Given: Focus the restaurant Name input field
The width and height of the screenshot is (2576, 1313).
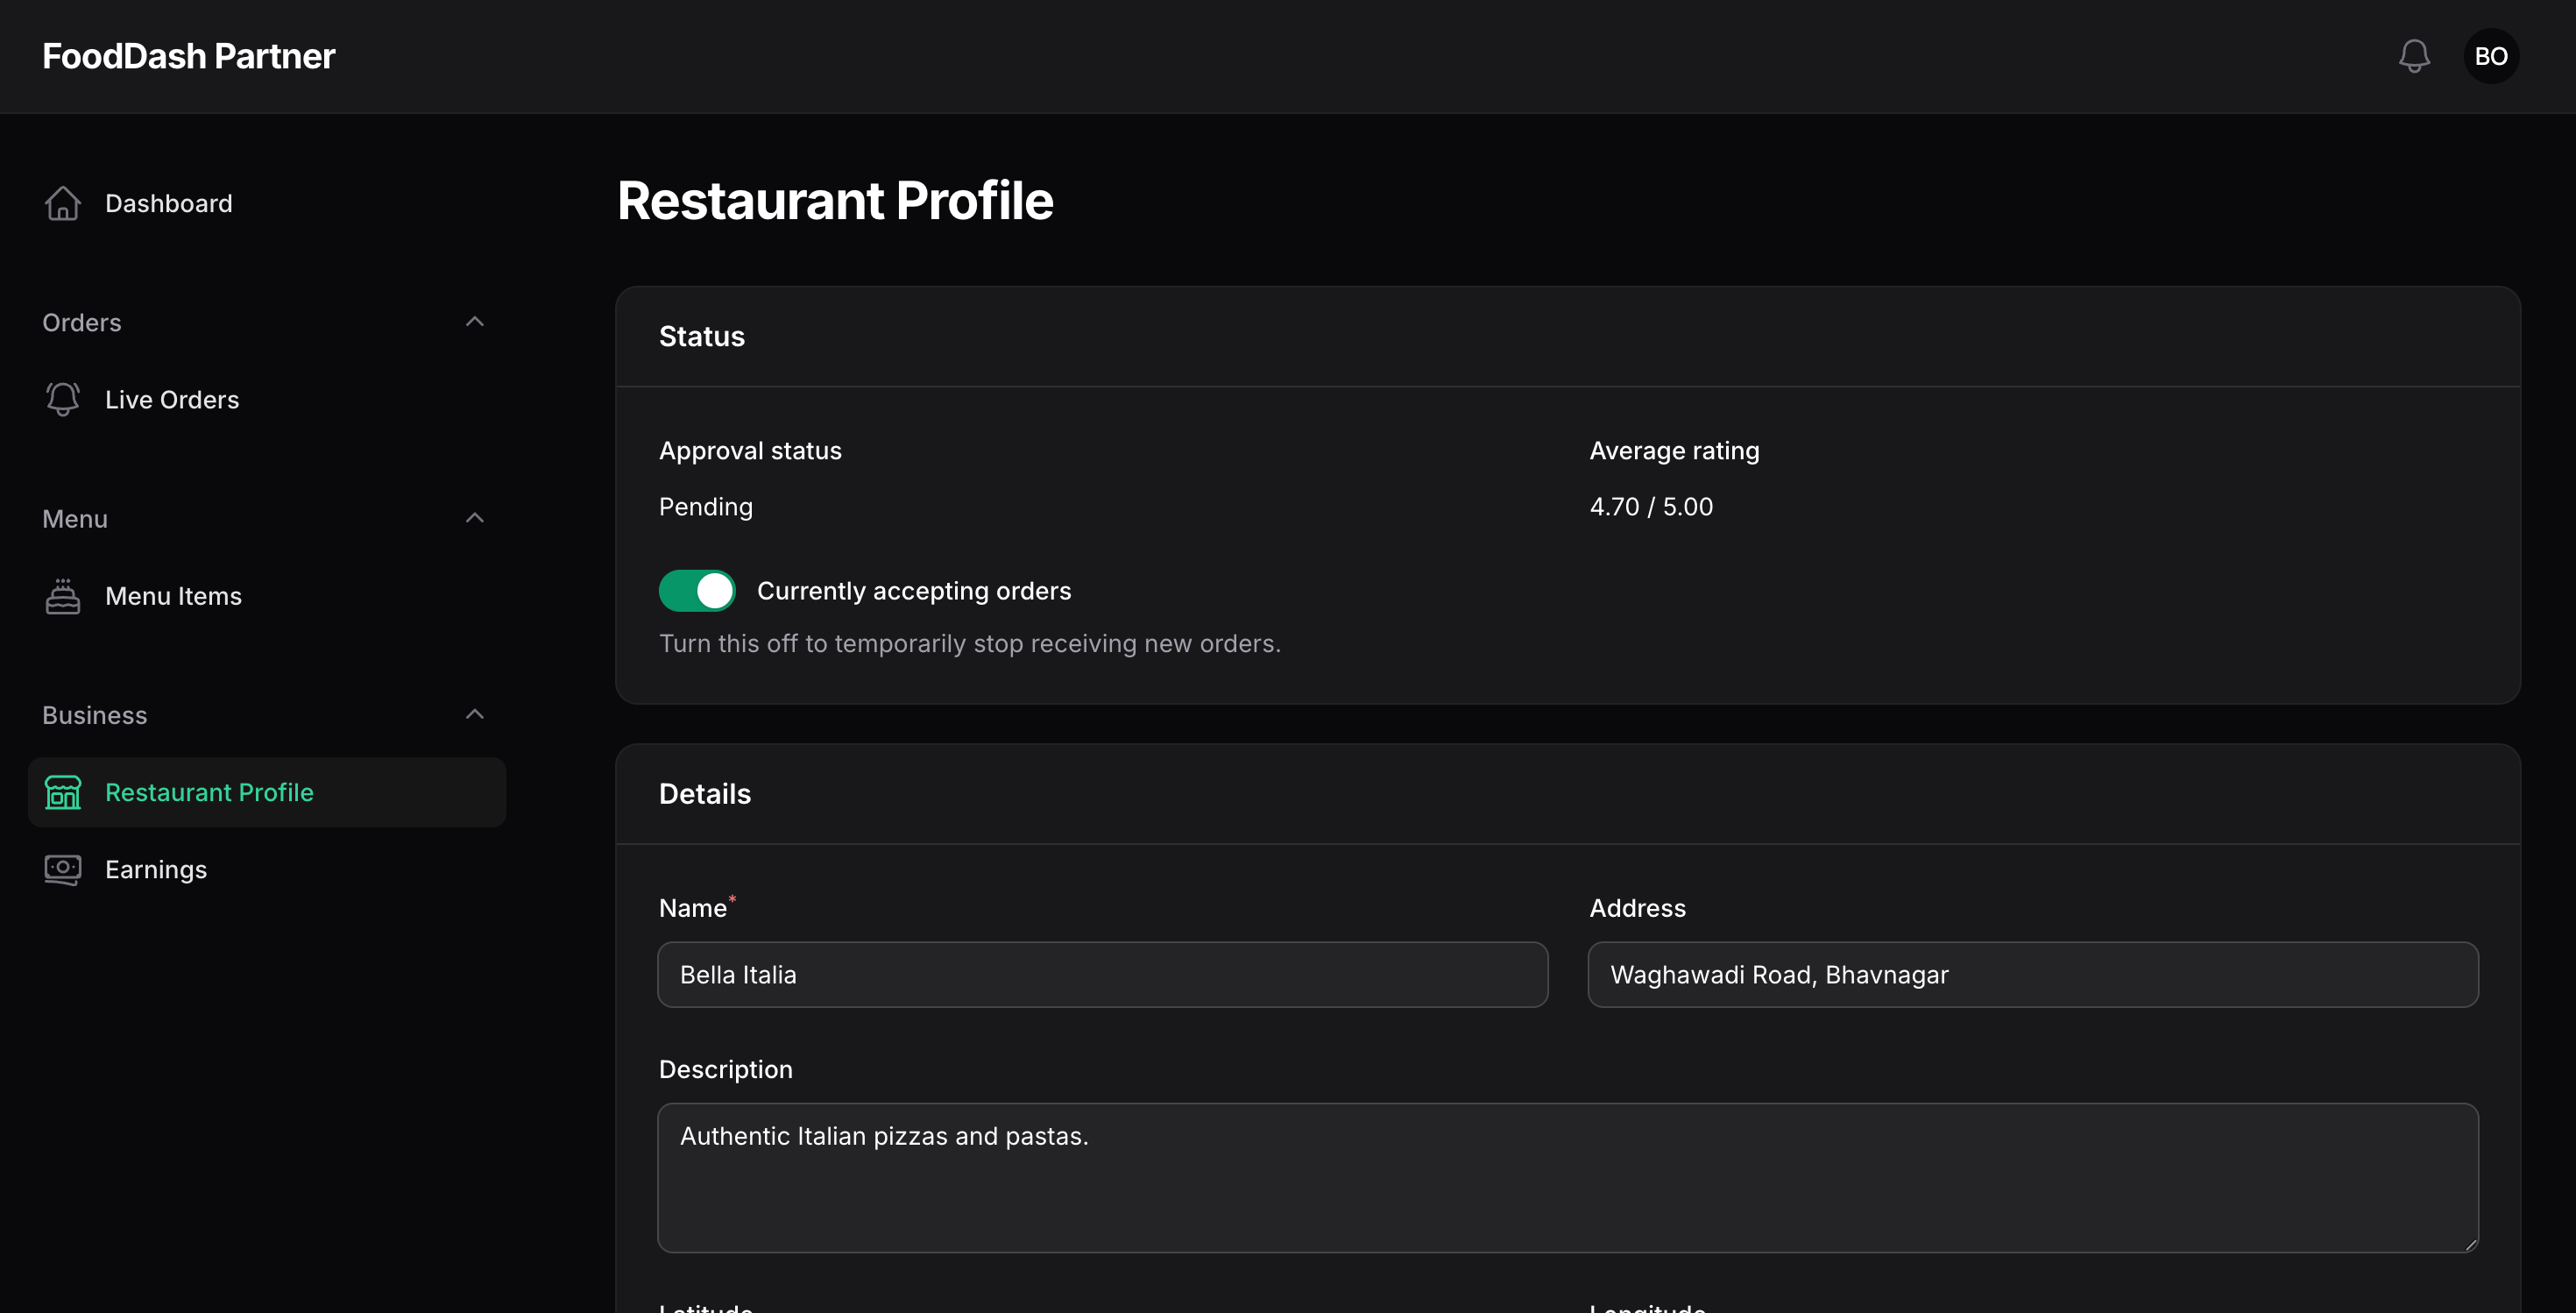Looking at the screenshot, I should point(1103,974).
